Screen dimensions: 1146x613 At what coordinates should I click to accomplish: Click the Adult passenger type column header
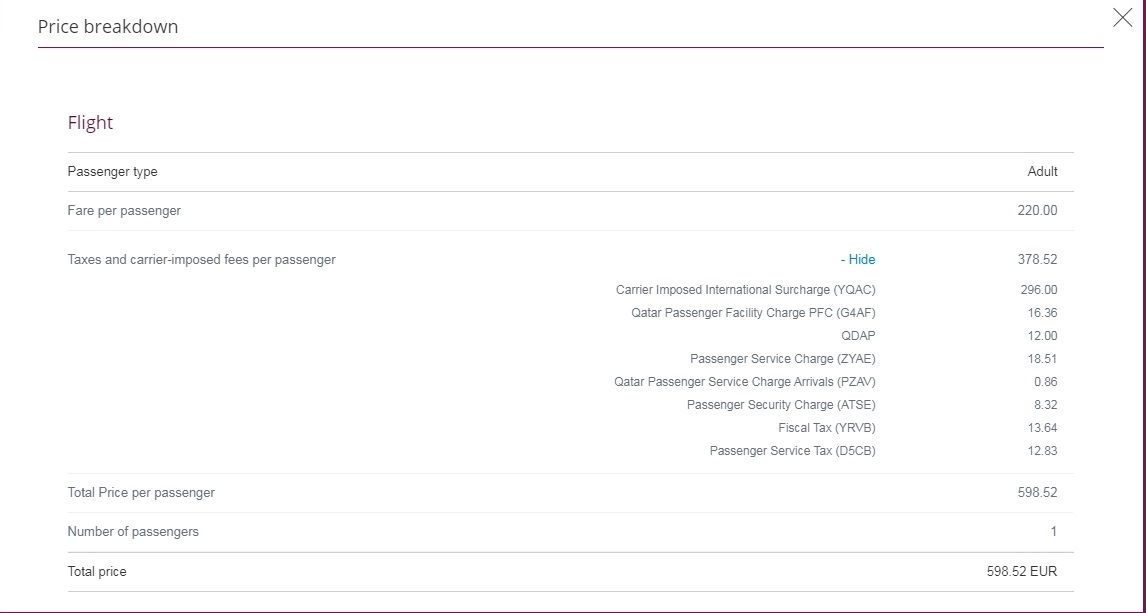[x=1042, y=172]
